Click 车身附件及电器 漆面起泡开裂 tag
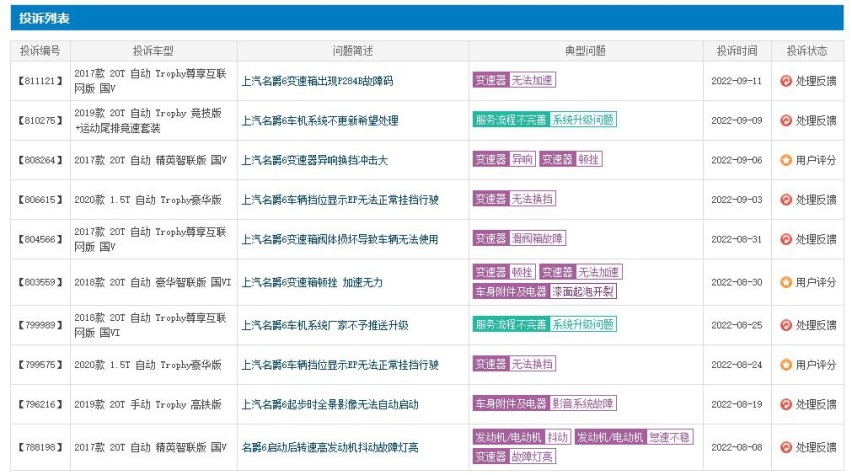Image resolution: width=852 pixels, height=475 pixels. pos(544,291)
